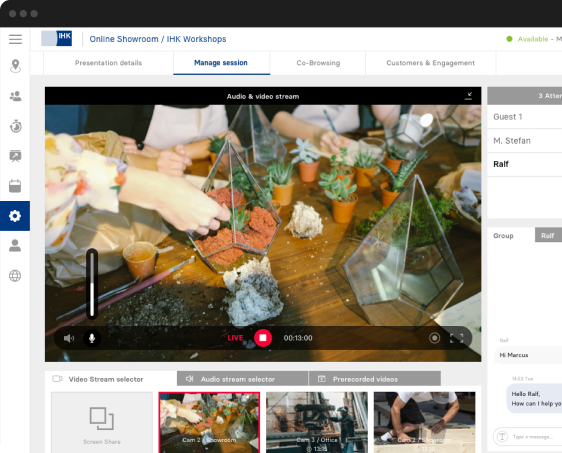Select attendee Ralf in the list
The height and width of the screenshot is (453, 562).
coord(525,164)
